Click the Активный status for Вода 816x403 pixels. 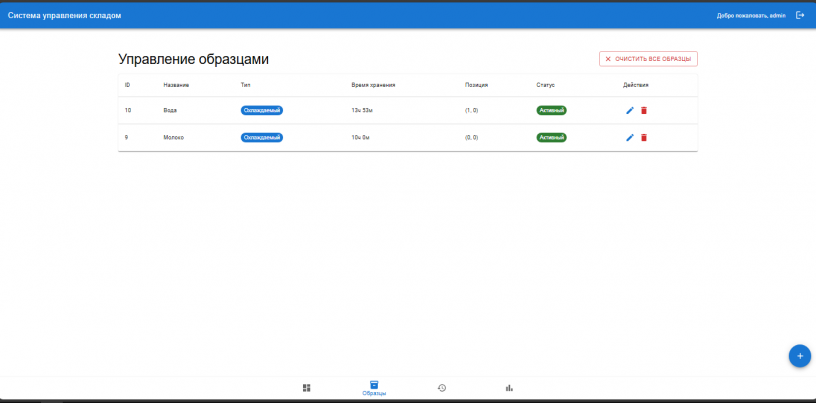552,110
